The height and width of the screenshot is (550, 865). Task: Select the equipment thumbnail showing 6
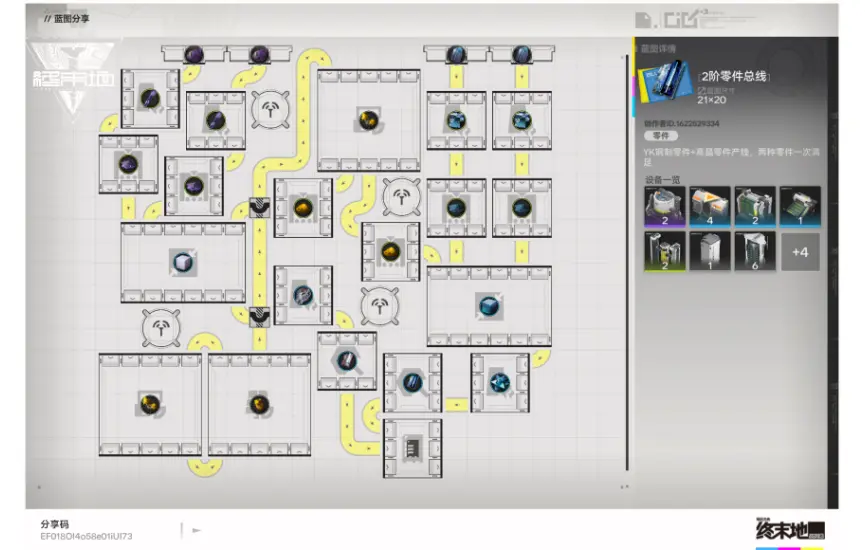click(x=755, y=252)
